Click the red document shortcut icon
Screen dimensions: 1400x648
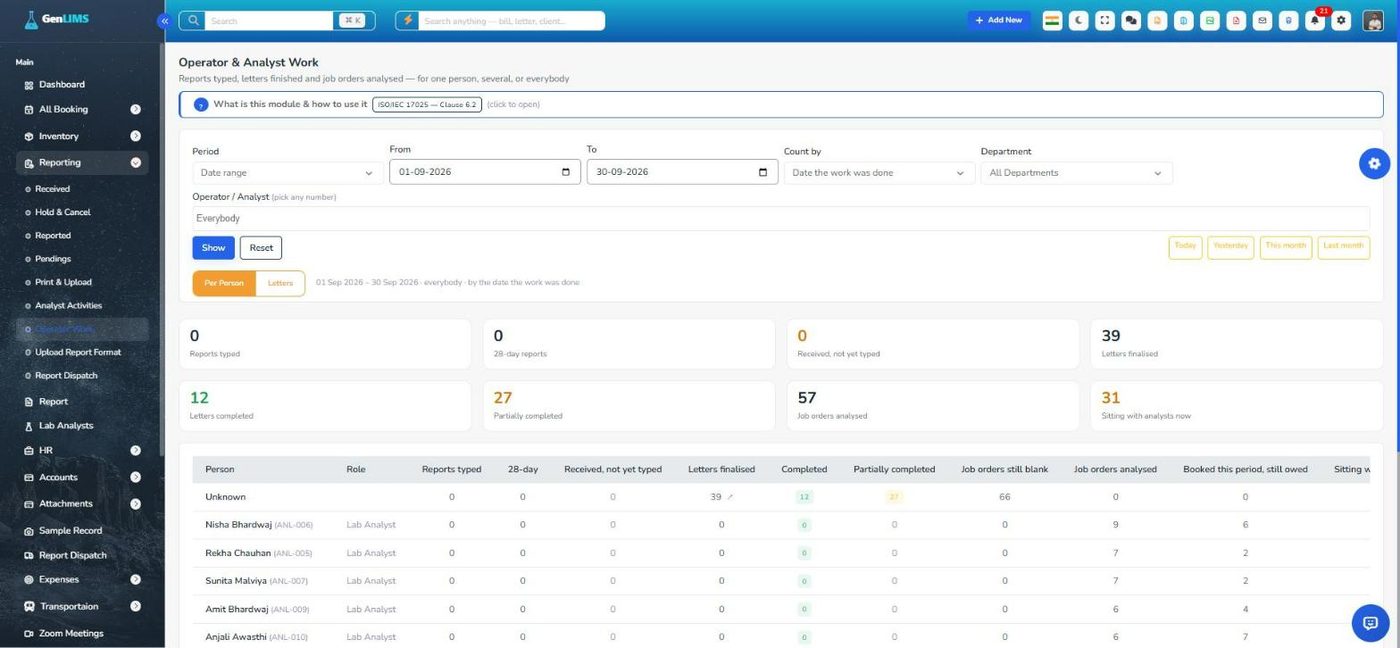click(x=1237, y=20)
